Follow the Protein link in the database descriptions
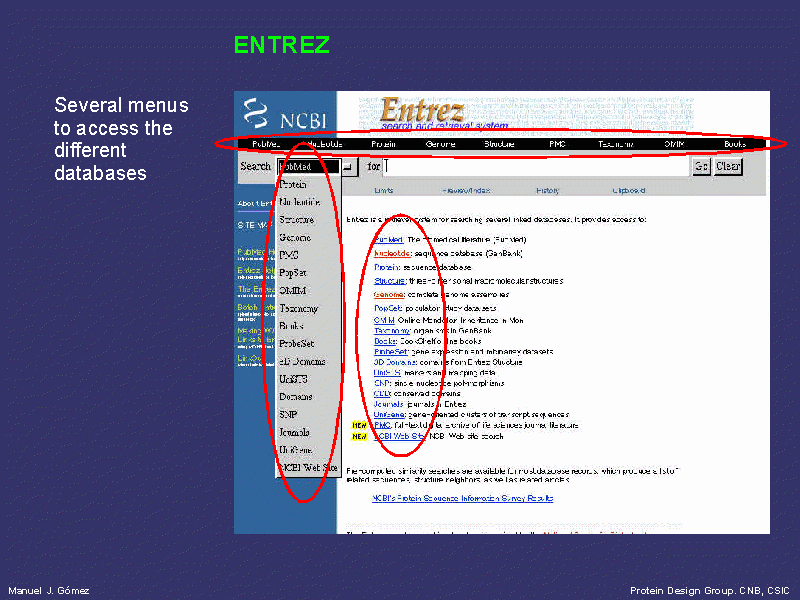This screenshot has height=600, width=800. pyautogui.click(x=387, y=267)
